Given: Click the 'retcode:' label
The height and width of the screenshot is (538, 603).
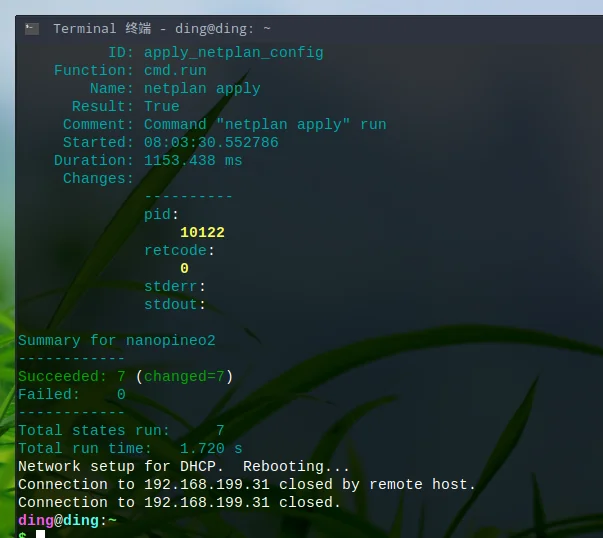Looking at the screenshot, I should click(179, 250).
